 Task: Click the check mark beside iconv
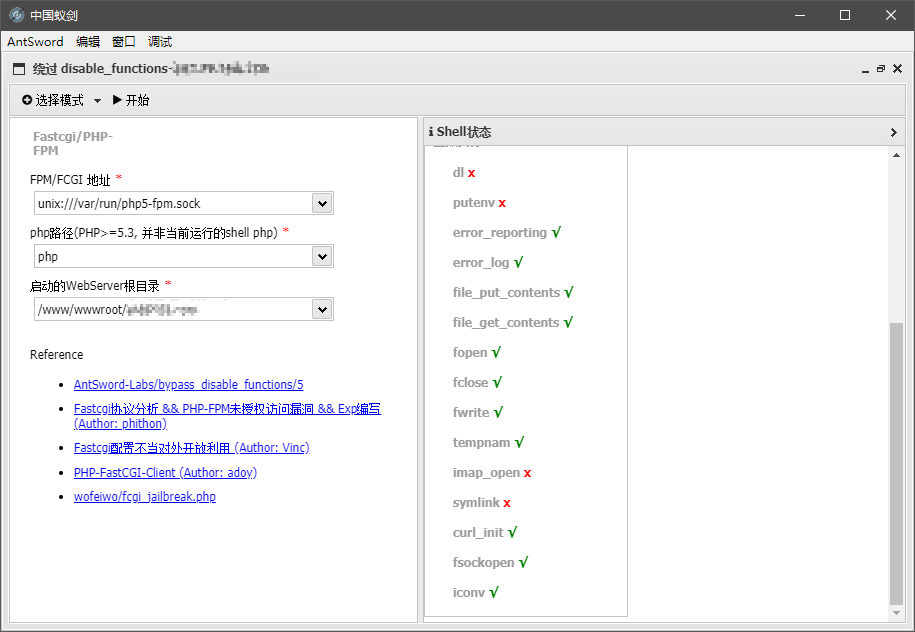(494, 592)
